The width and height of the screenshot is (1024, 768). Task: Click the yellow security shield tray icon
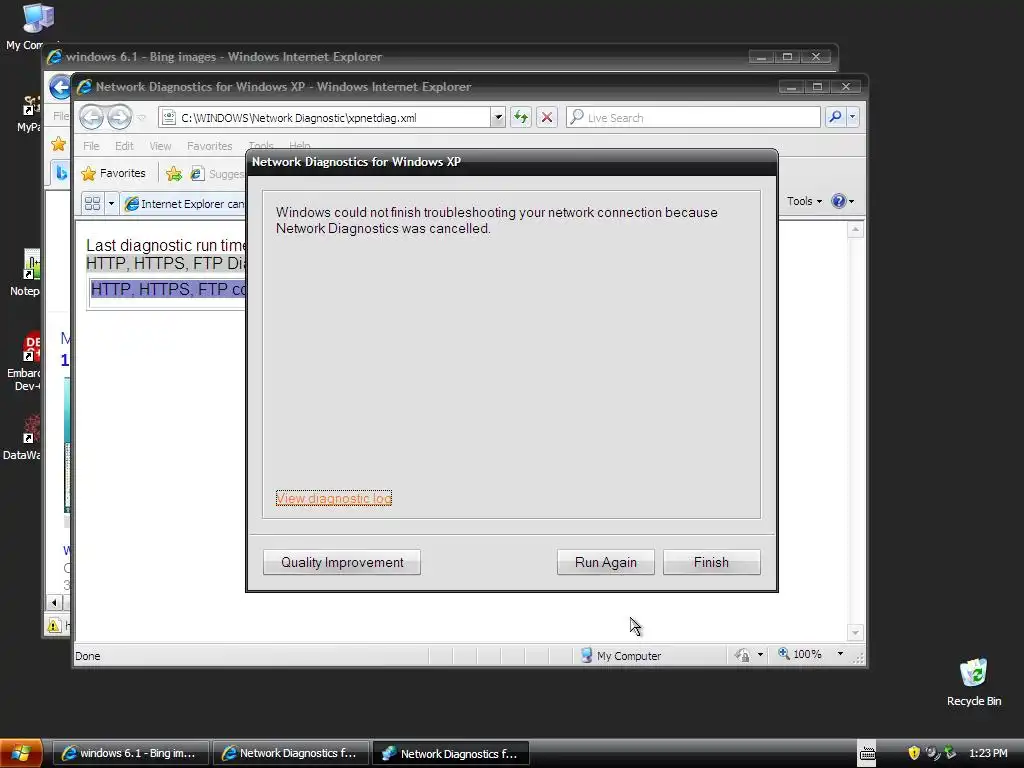pos(914,753)
